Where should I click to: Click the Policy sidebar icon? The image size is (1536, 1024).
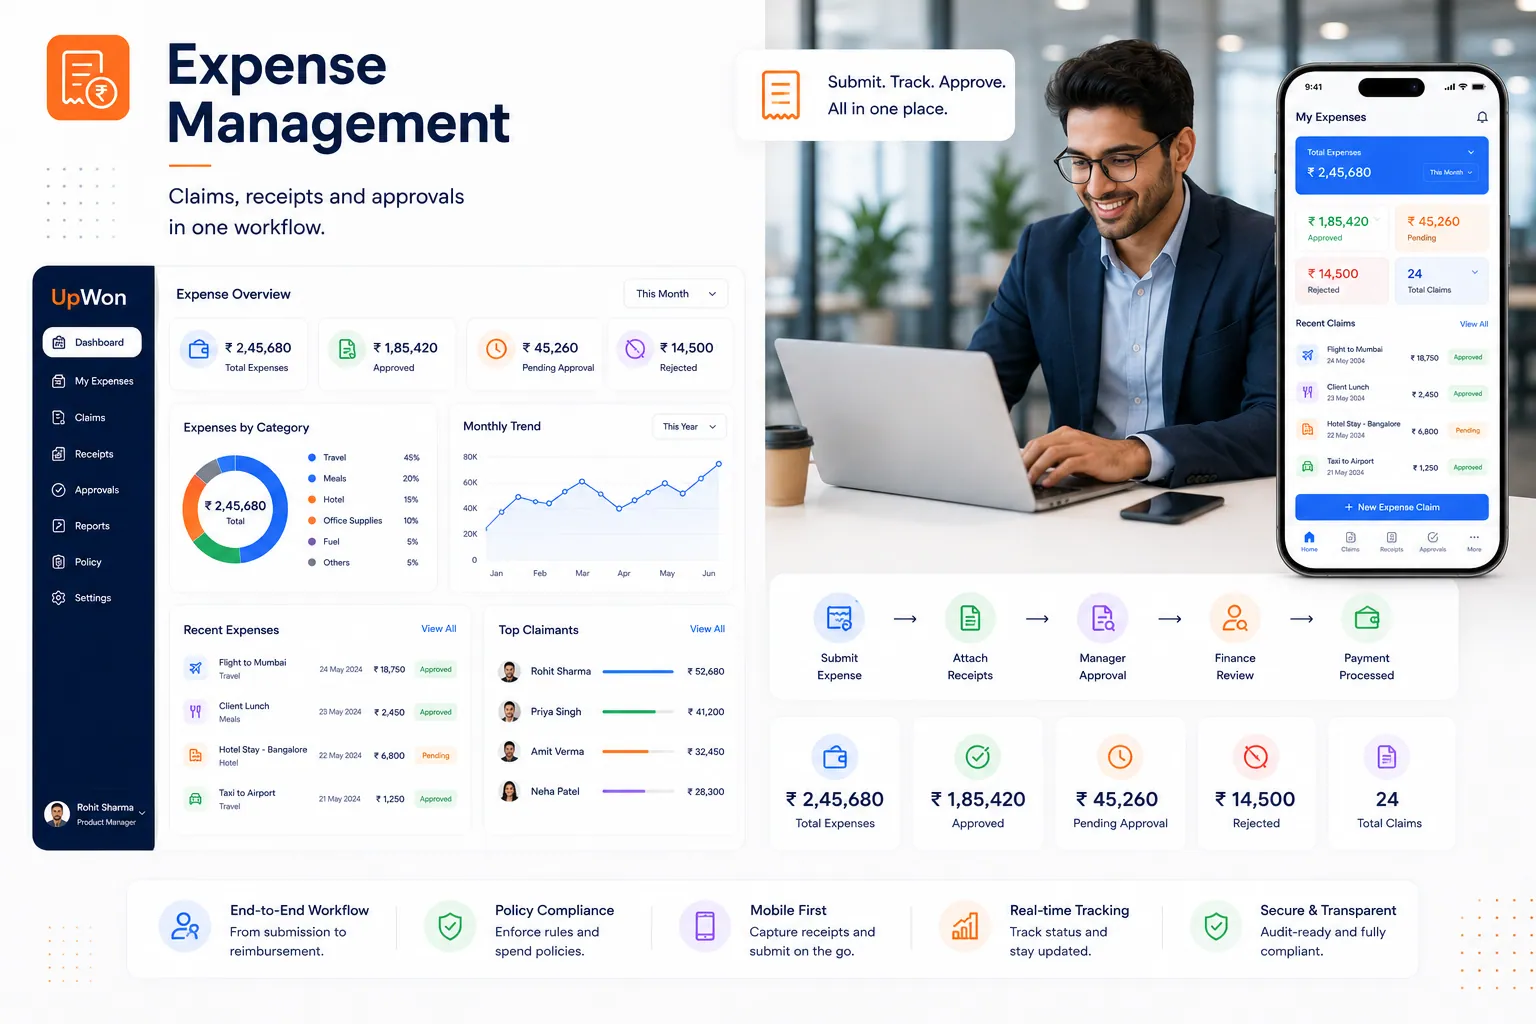tap(58, 562)
